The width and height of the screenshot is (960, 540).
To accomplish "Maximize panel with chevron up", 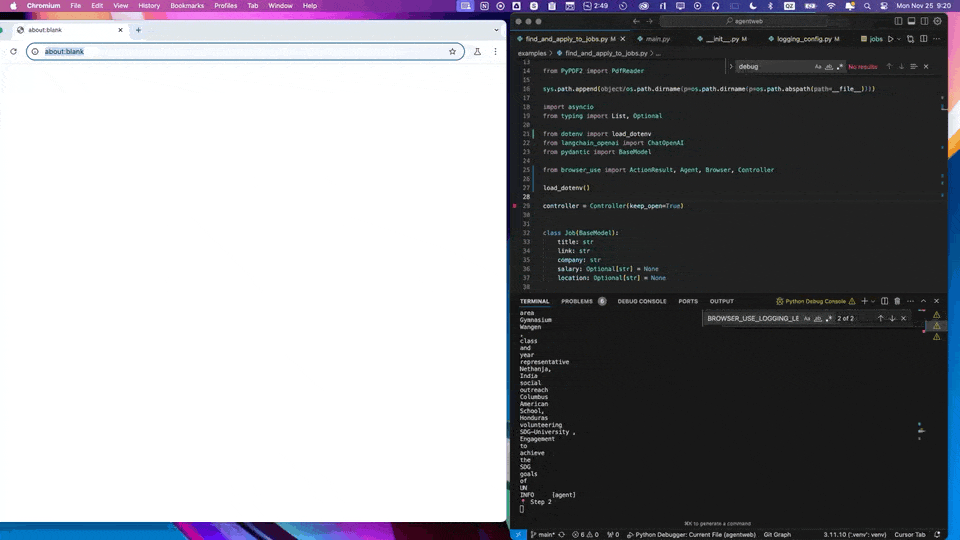I will coord(923,301).
